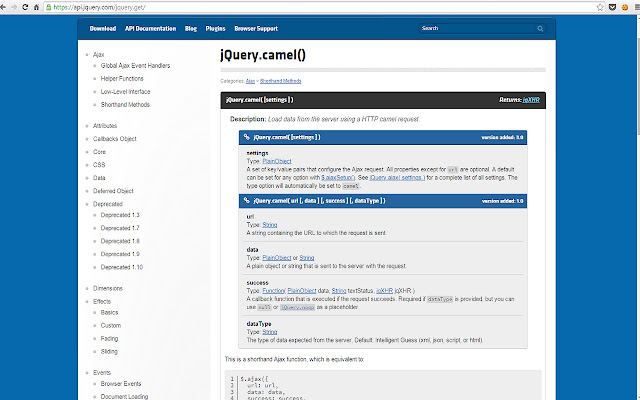Click the jQuery.camel( [settings] ) black header
Screen dimensions: 640x400
(383, 100)
